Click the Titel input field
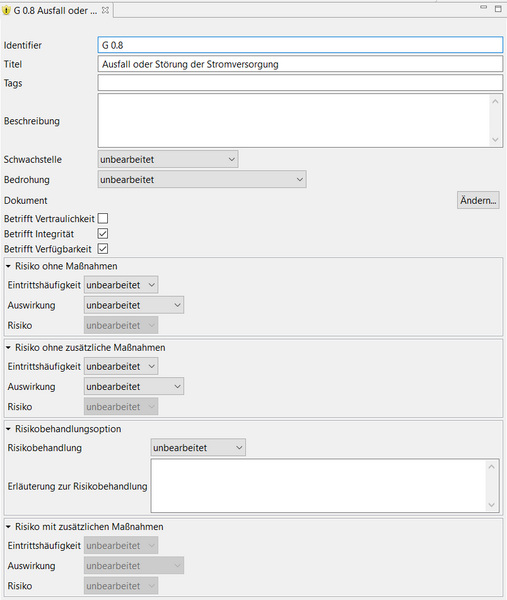The image size is (507, 600). coord(300,64)
